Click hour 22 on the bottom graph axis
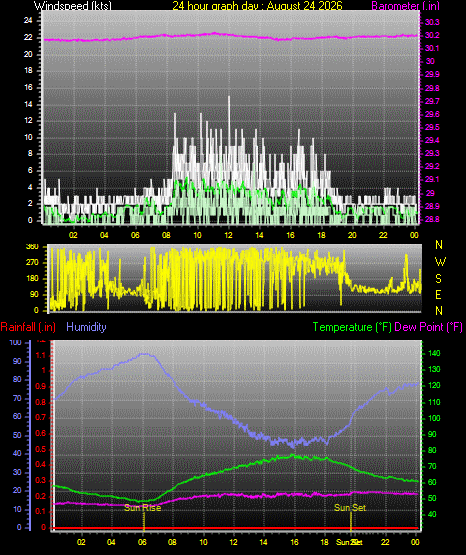466x555 pixels. [x=385, y=542]
